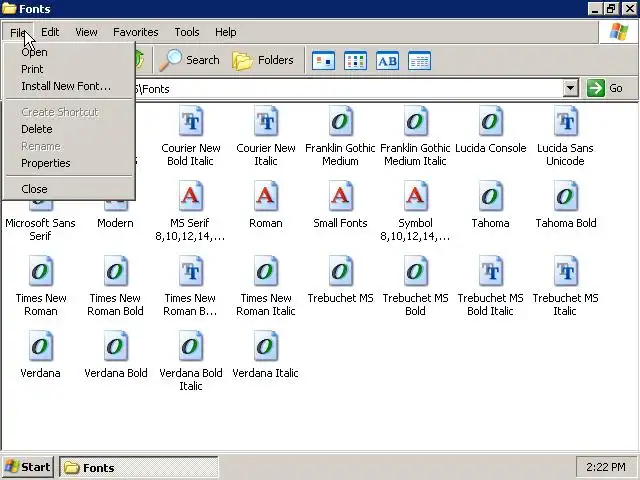
Task: Open the Courier New Bold Italic font icon
Action: coord(191,121)
